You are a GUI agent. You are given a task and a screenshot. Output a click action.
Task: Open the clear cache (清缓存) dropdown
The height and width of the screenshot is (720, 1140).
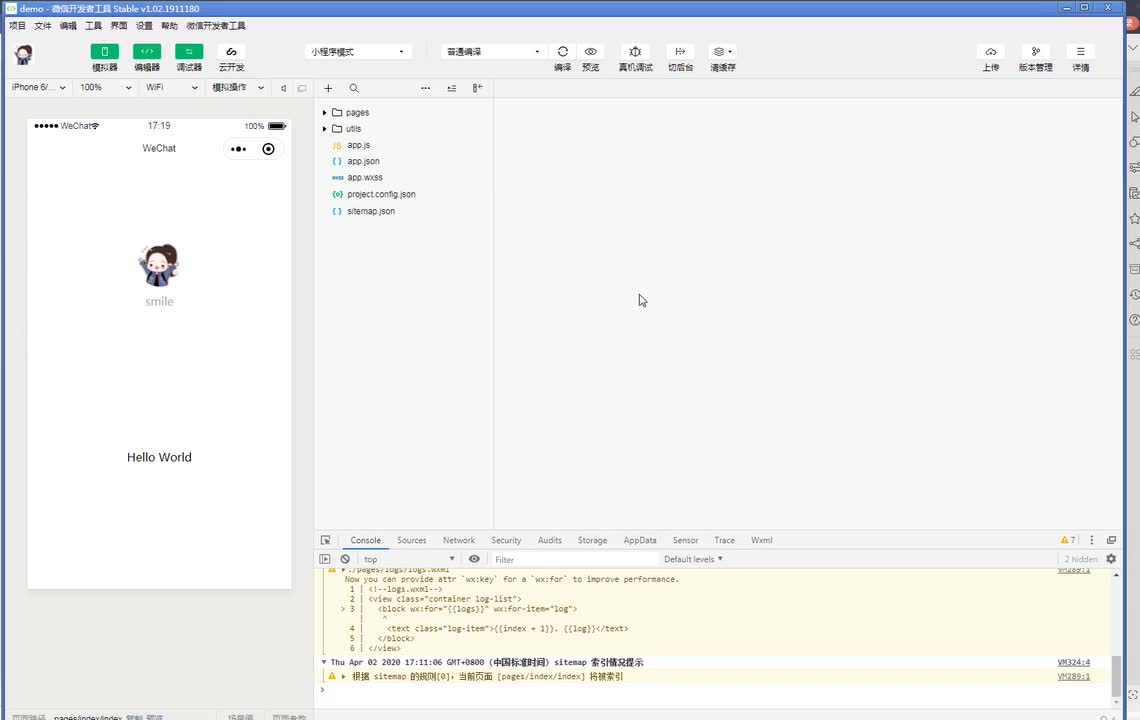pyautogui.click(x=723, y=52)
